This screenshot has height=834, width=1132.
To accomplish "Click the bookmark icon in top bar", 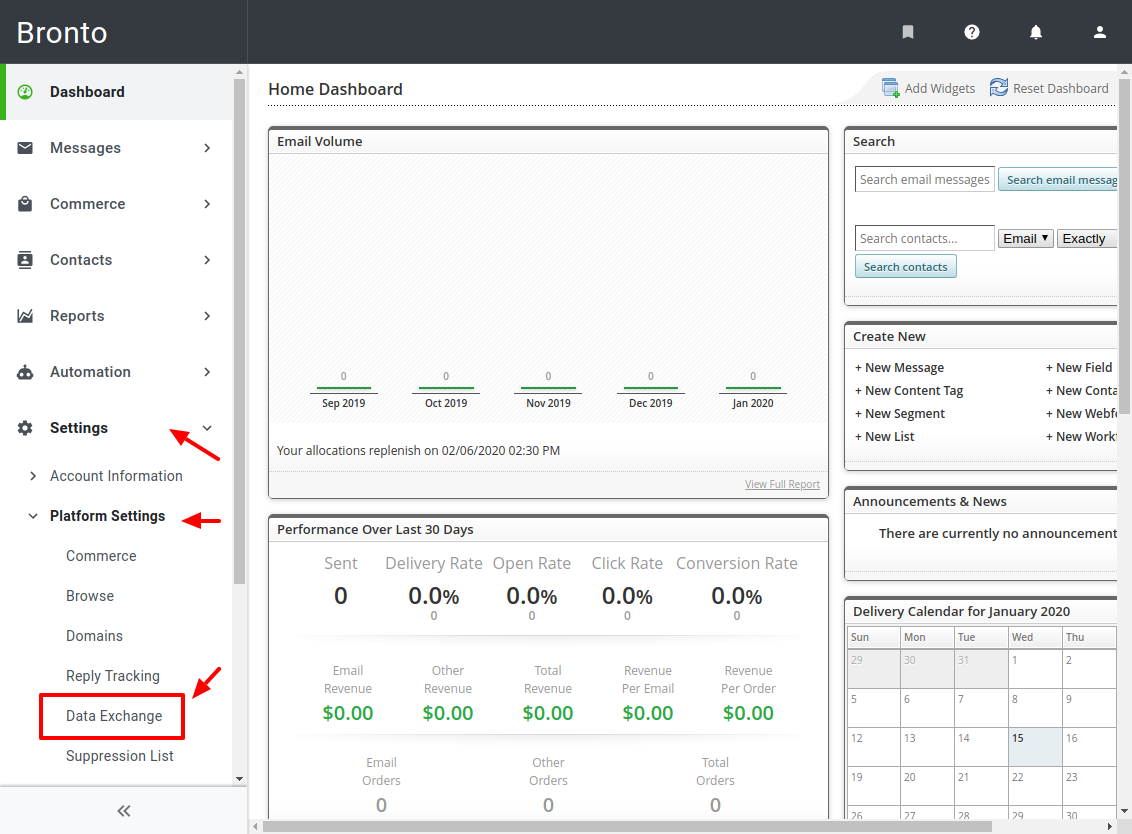I will pos(908,32).
